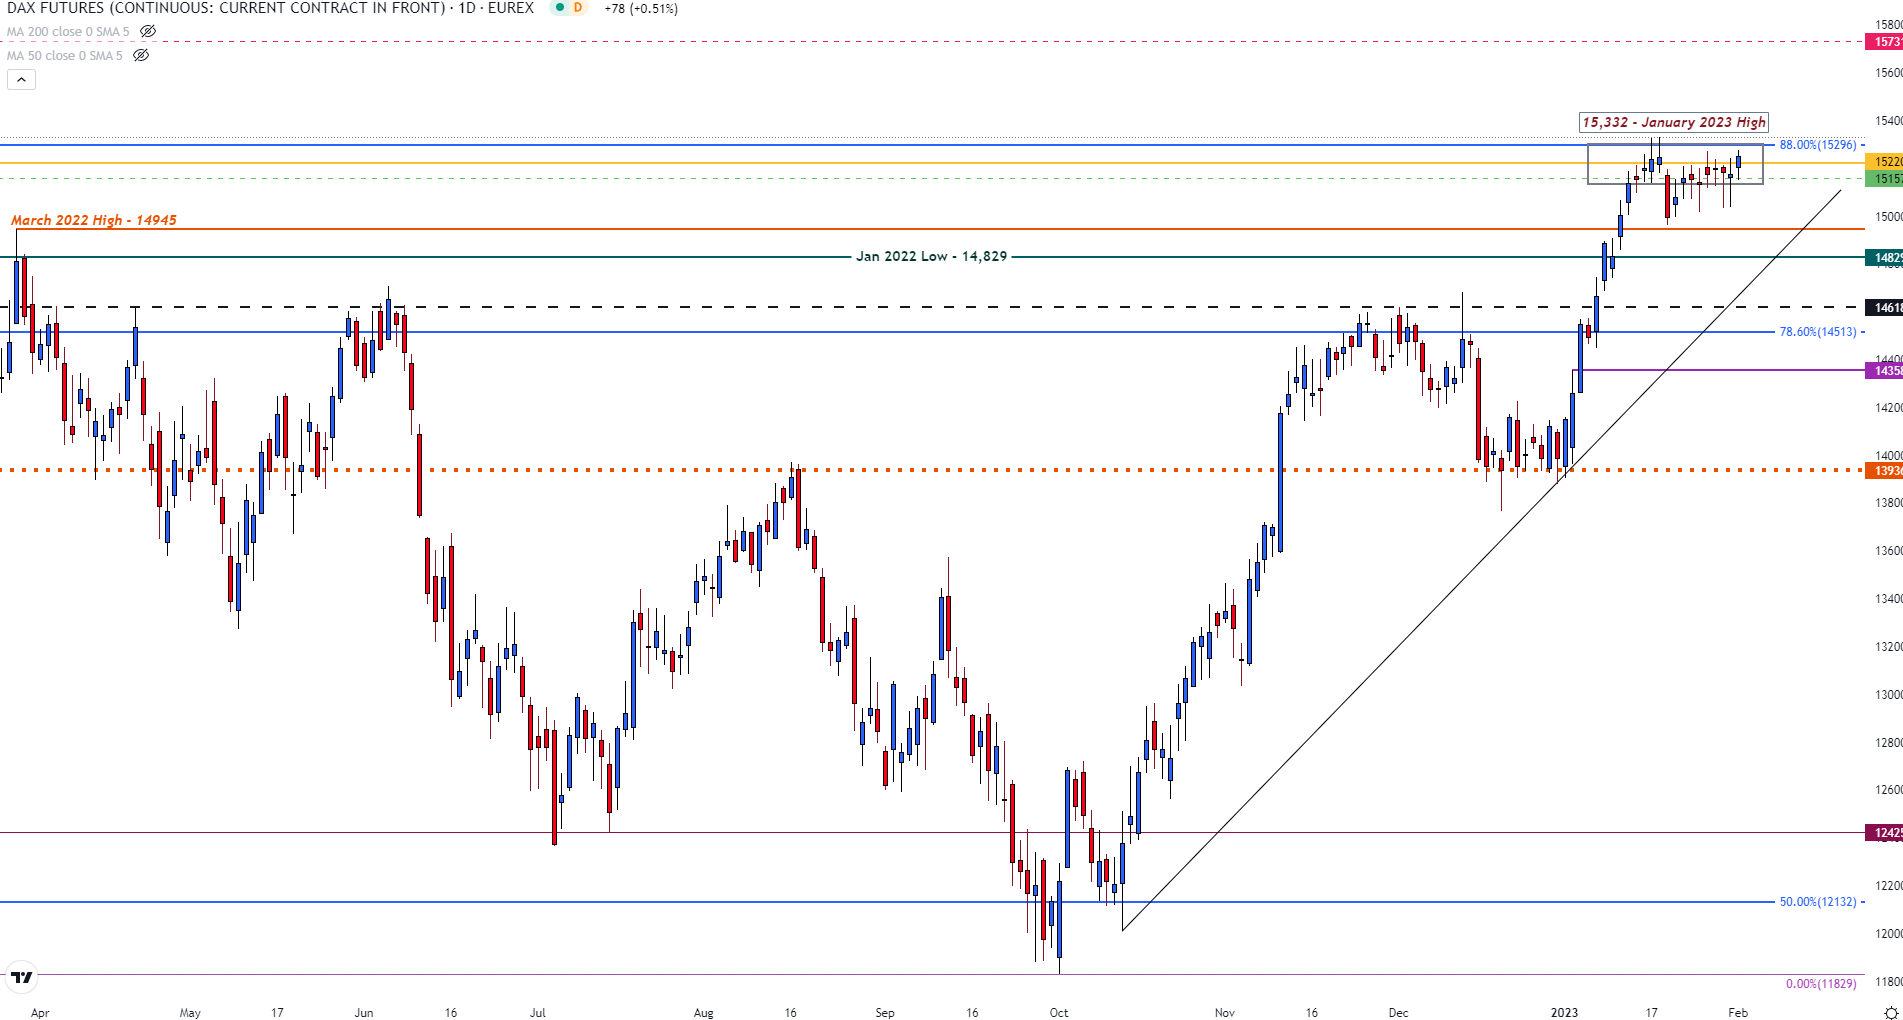Click the Sep label on time axis

(885, 1013)
